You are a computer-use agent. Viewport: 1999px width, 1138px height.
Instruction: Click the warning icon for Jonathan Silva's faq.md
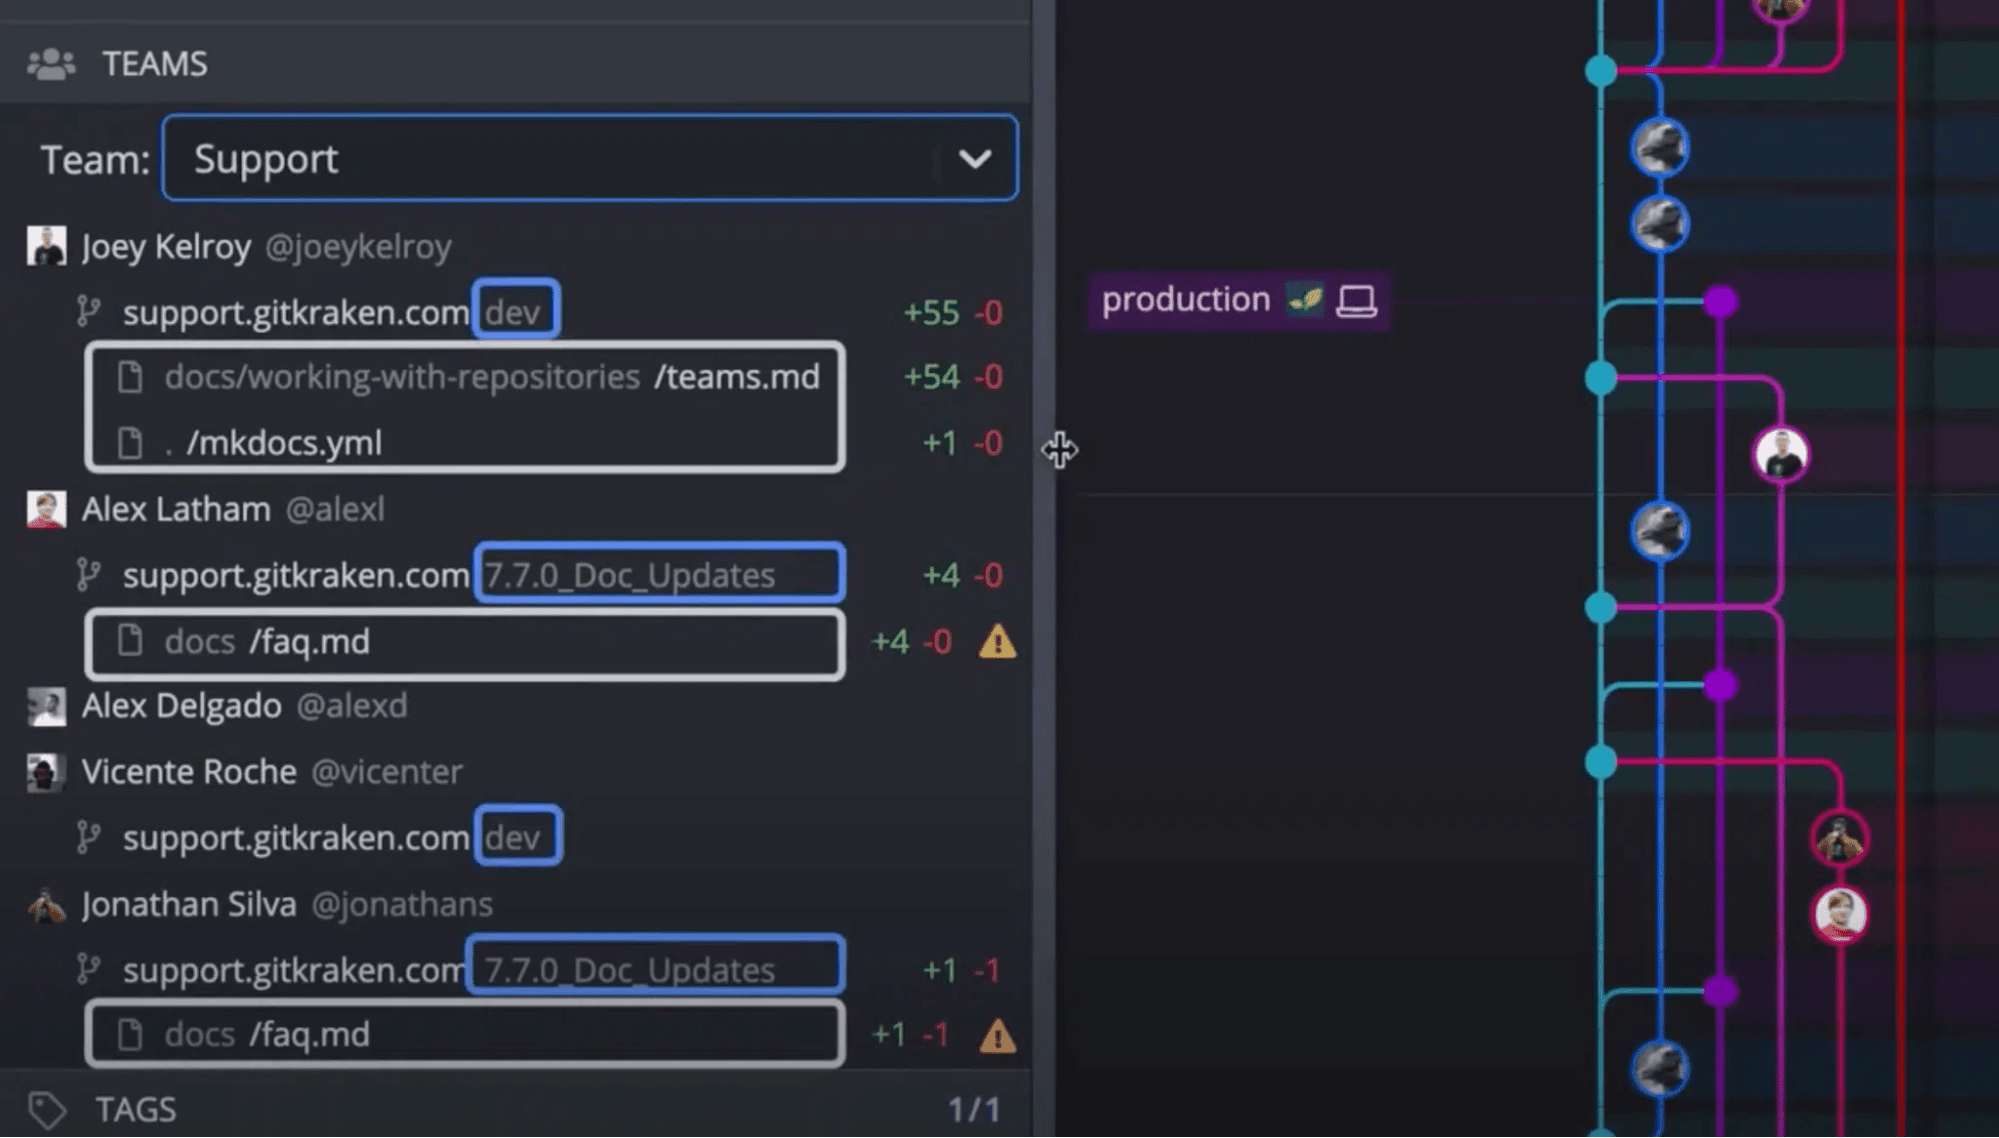[x=997, y=1036]
